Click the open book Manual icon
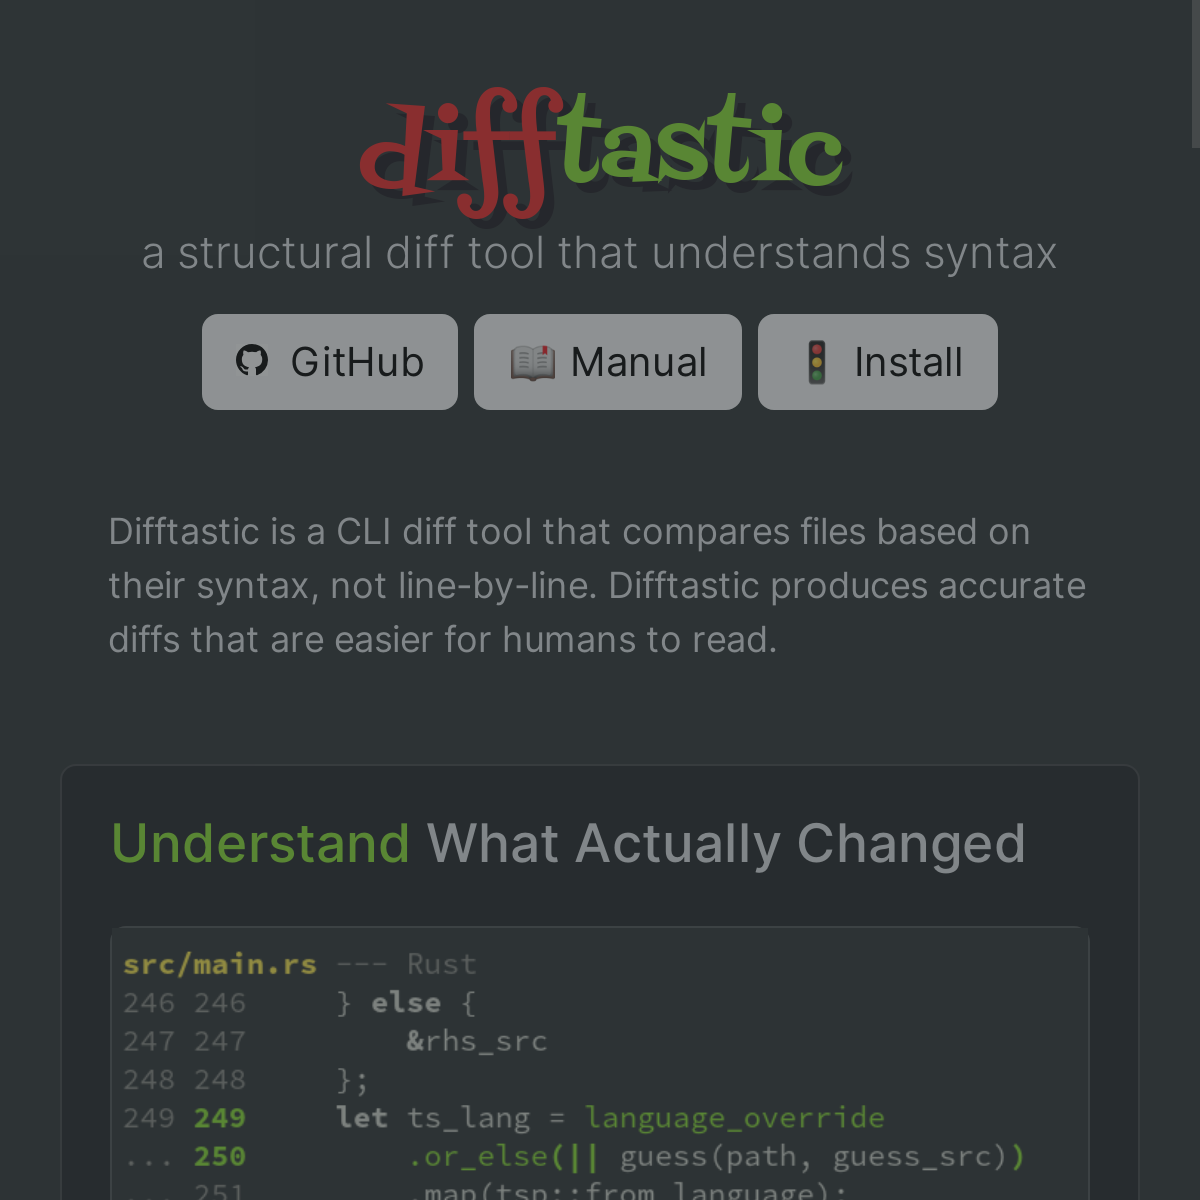 pyautogui.click(x=532, y=362)
